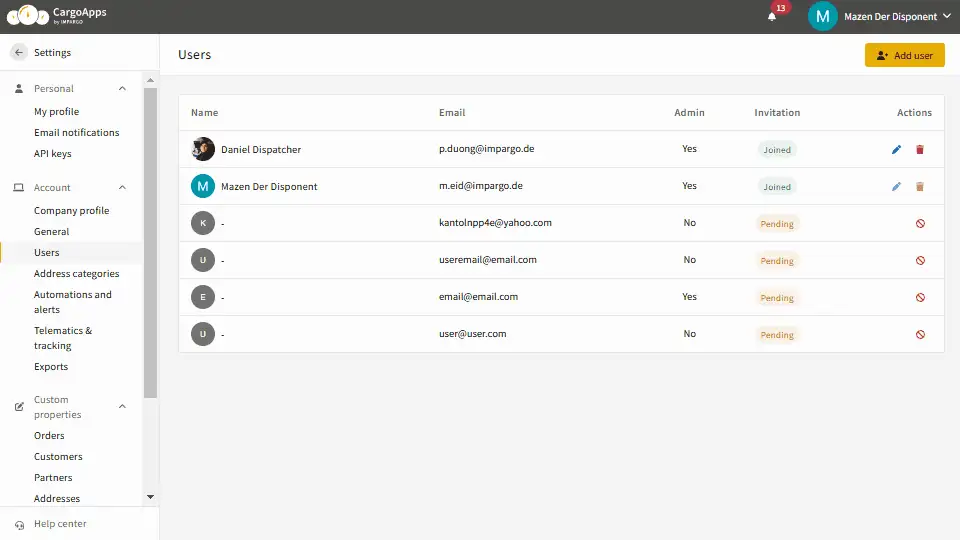Screen dimensions: 960x540
Task: Click the sidebar scroll down arrow
Action: (151, 497)
